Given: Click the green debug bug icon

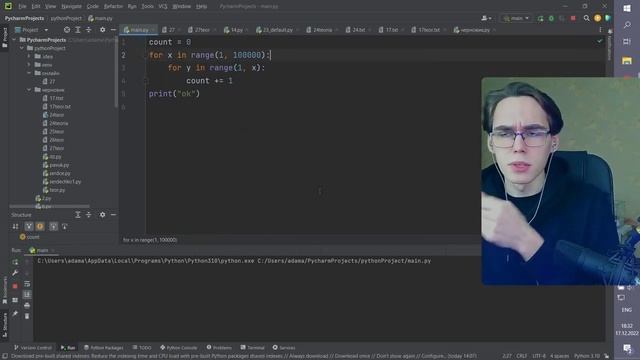Looking at the screenshot, I should click(551, 18).
